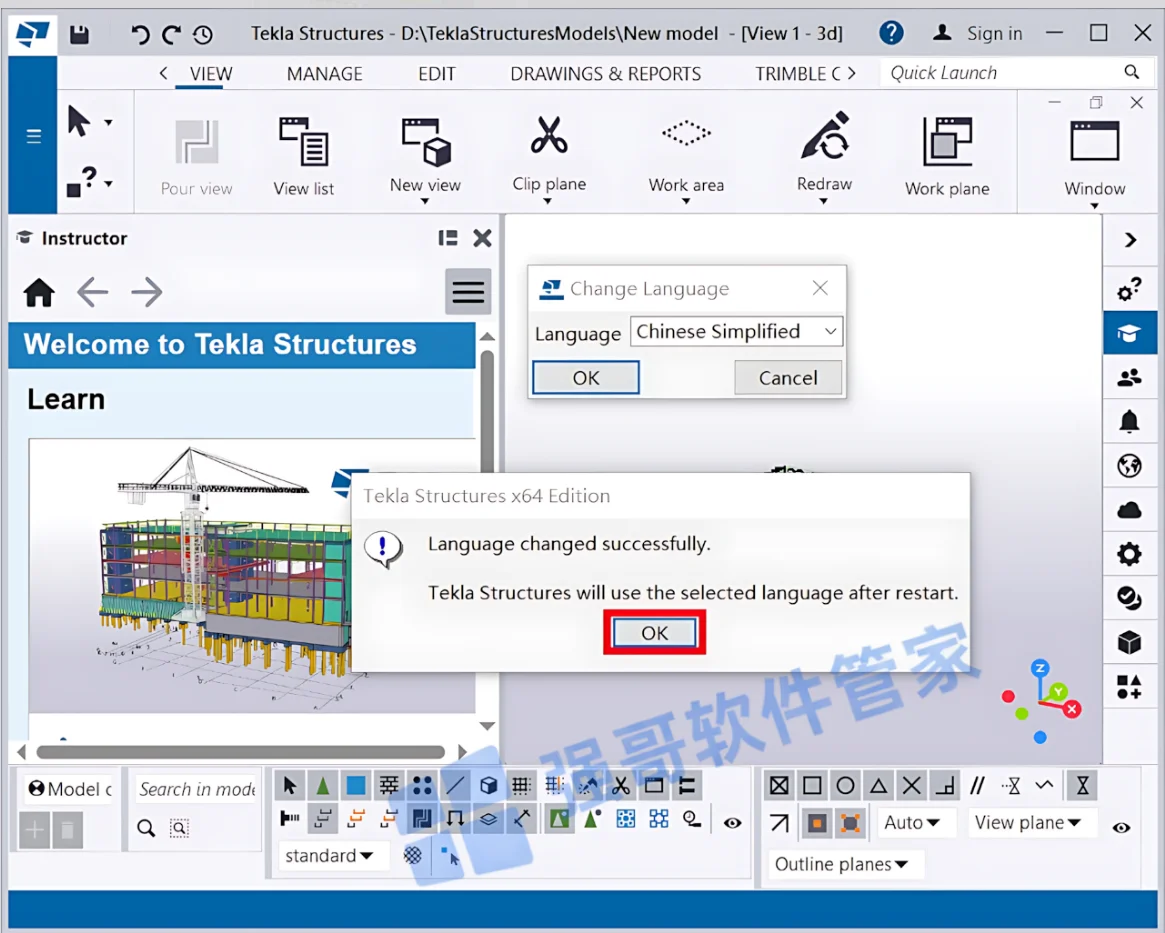Click the Instructor horizontal scrollbar
This screenshot has width=1165, height=933.
click(x=241, y=752)
